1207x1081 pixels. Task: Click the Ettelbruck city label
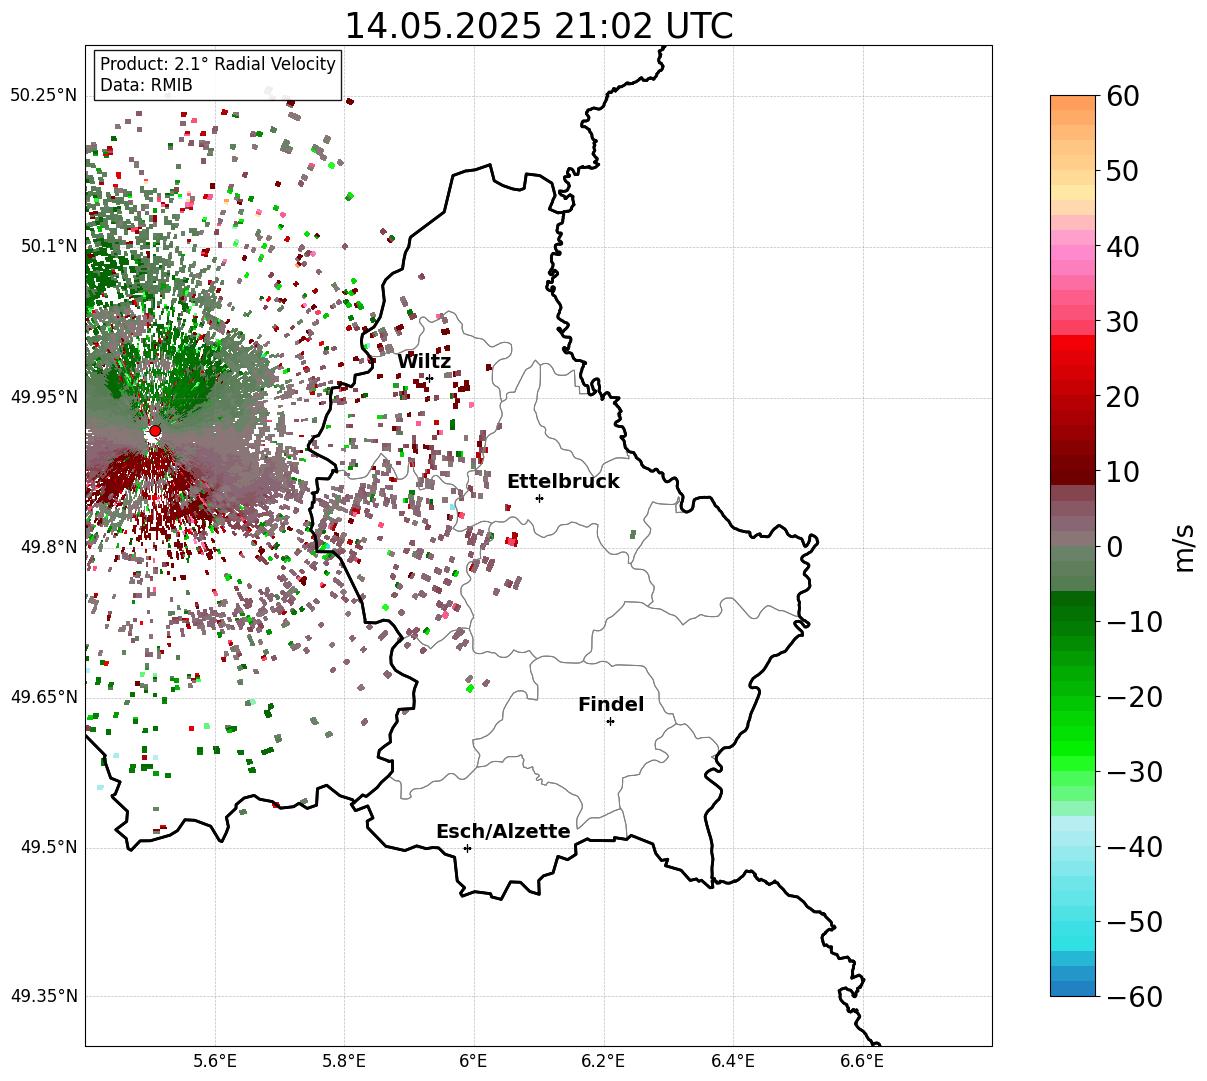point(563,482)
